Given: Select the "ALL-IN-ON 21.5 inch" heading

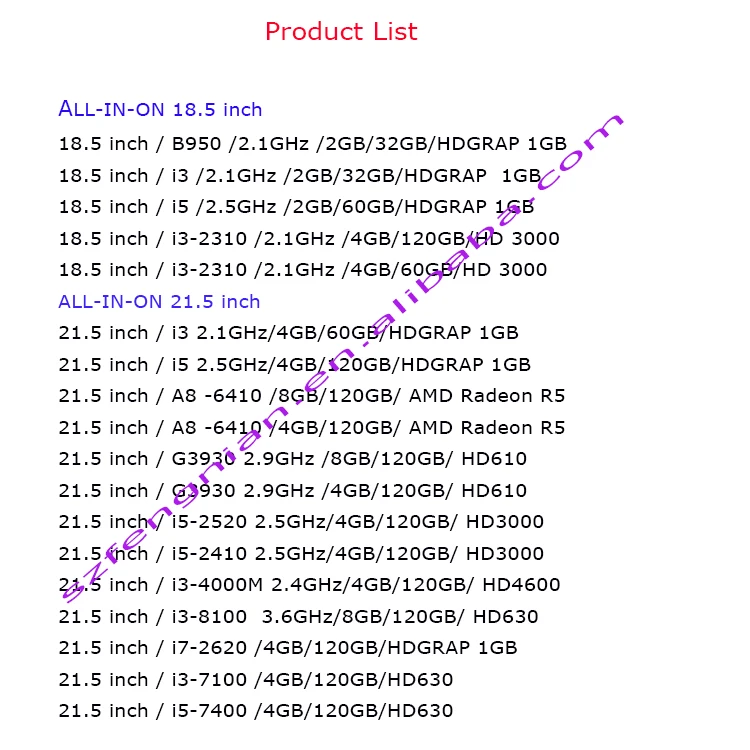Looking at the screenshot, I should coord(159,301).
